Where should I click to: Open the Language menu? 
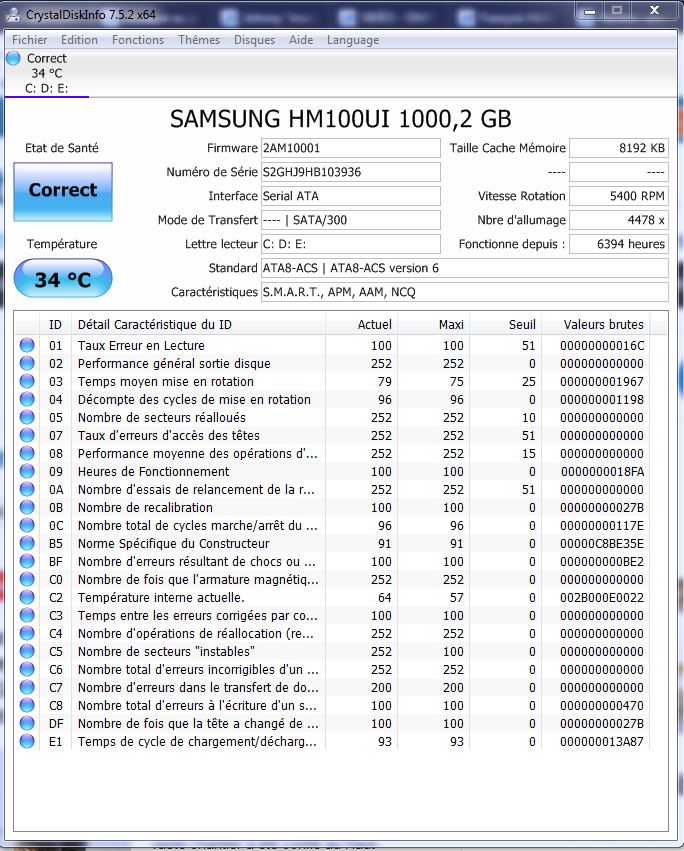pos(353,40)
